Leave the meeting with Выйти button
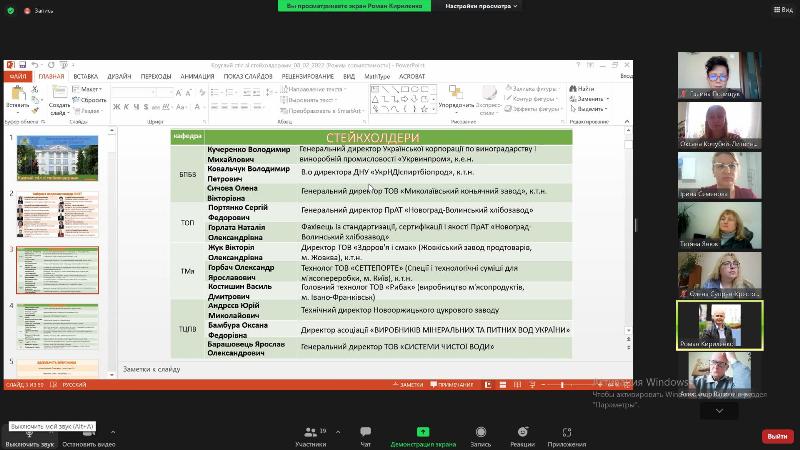This screenshot has width=800, height=450. pos(777,436)
